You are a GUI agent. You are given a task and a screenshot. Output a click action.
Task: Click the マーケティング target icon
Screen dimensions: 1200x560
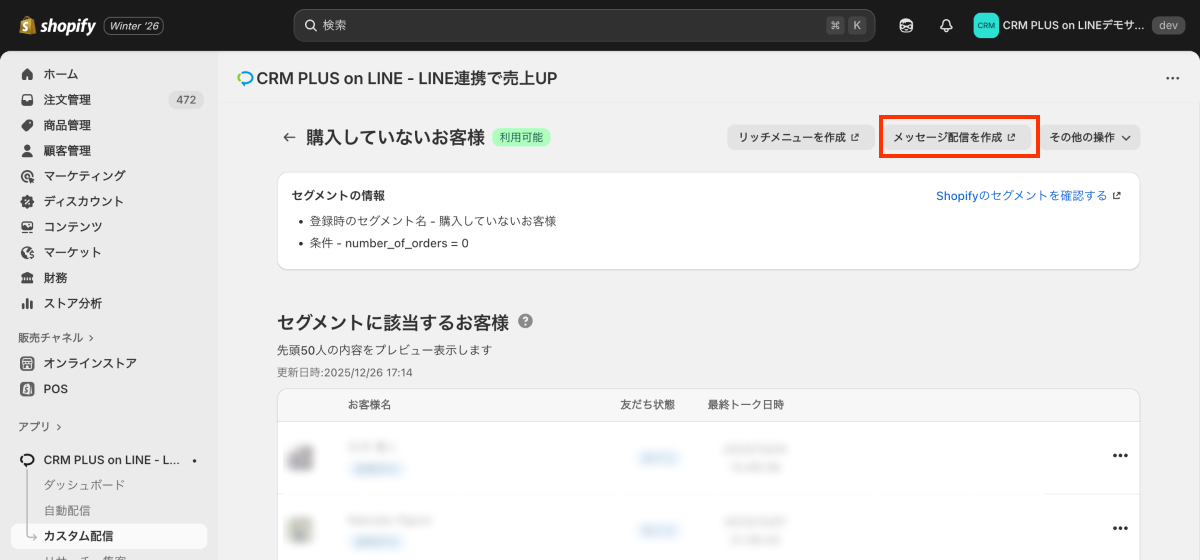point(27,176)
